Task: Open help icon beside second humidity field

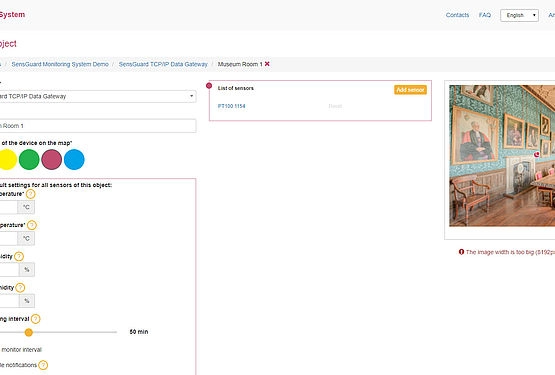Action: click(21, 288)
